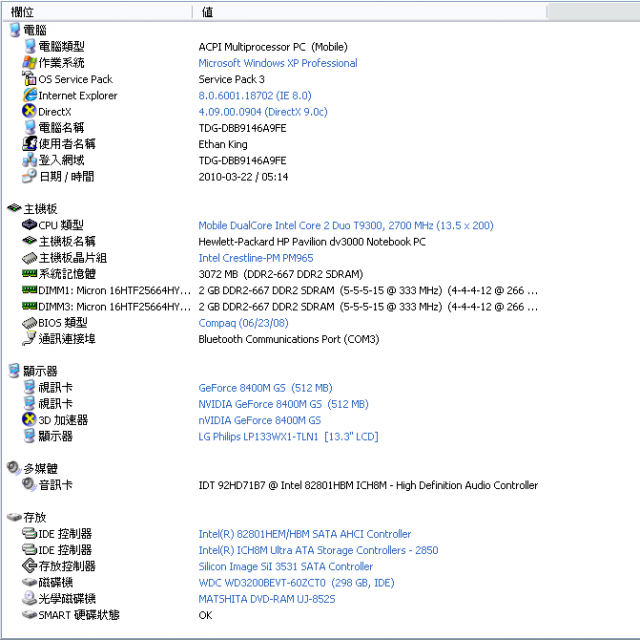Open Microsoft Windows XP Professional link

pyautogui.click(x=278, y=63)
